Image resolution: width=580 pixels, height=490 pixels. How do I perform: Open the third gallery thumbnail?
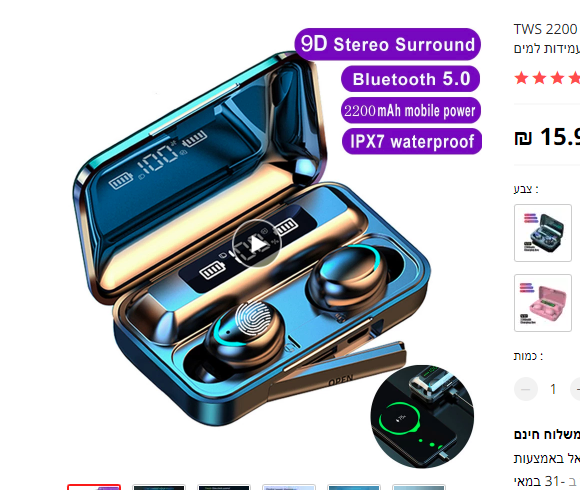(x=224, y=487)
